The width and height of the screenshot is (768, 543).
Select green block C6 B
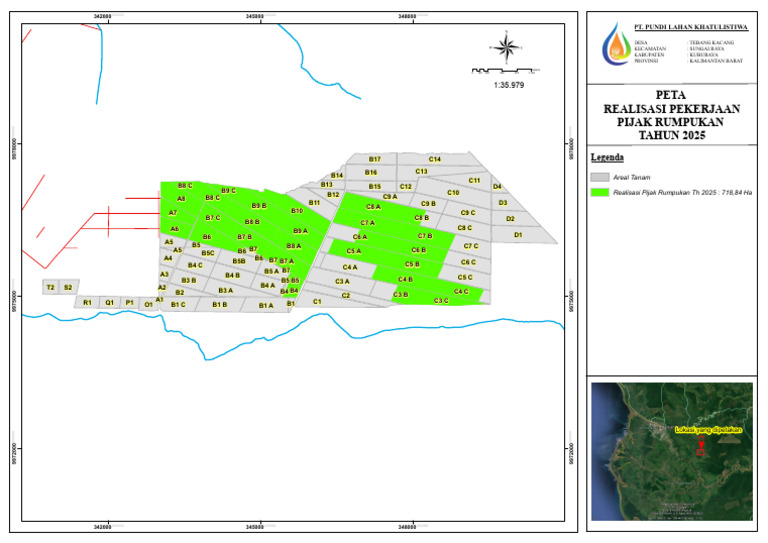[418, 250]
